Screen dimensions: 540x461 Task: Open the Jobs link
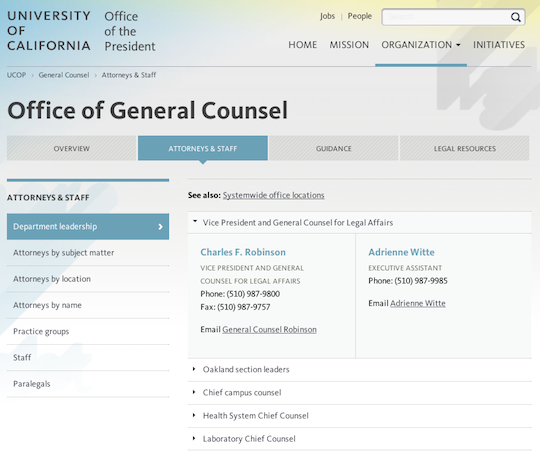click(327, 16)
